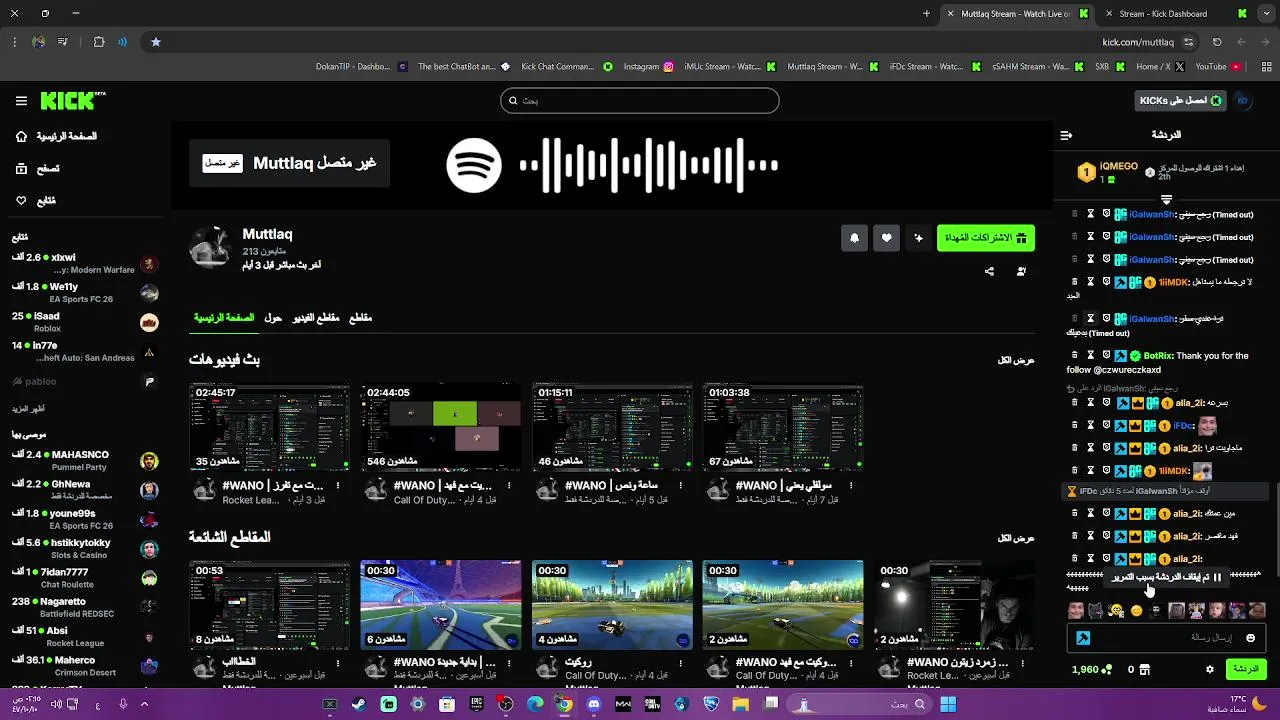1280x720 pixels.
Task: Click the timeout hourglass on the 1iiMDK message
Action: coord(1091,282)
